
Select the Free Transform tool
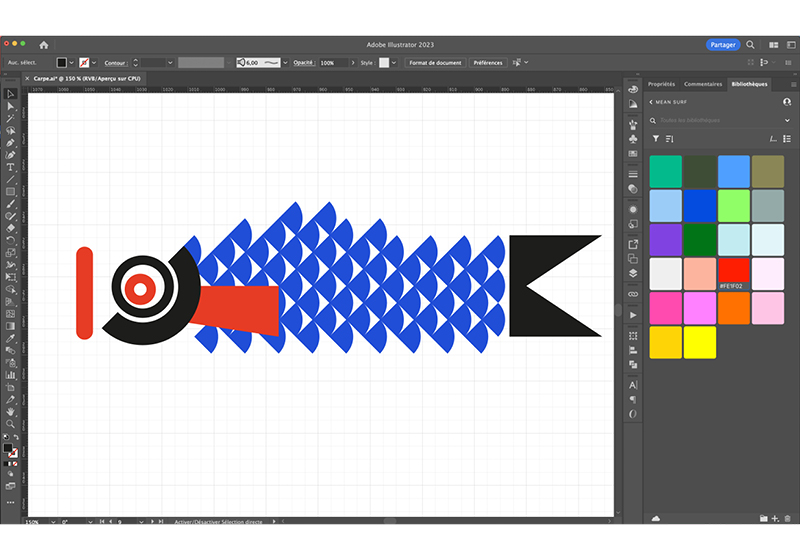tap(10, 277)
